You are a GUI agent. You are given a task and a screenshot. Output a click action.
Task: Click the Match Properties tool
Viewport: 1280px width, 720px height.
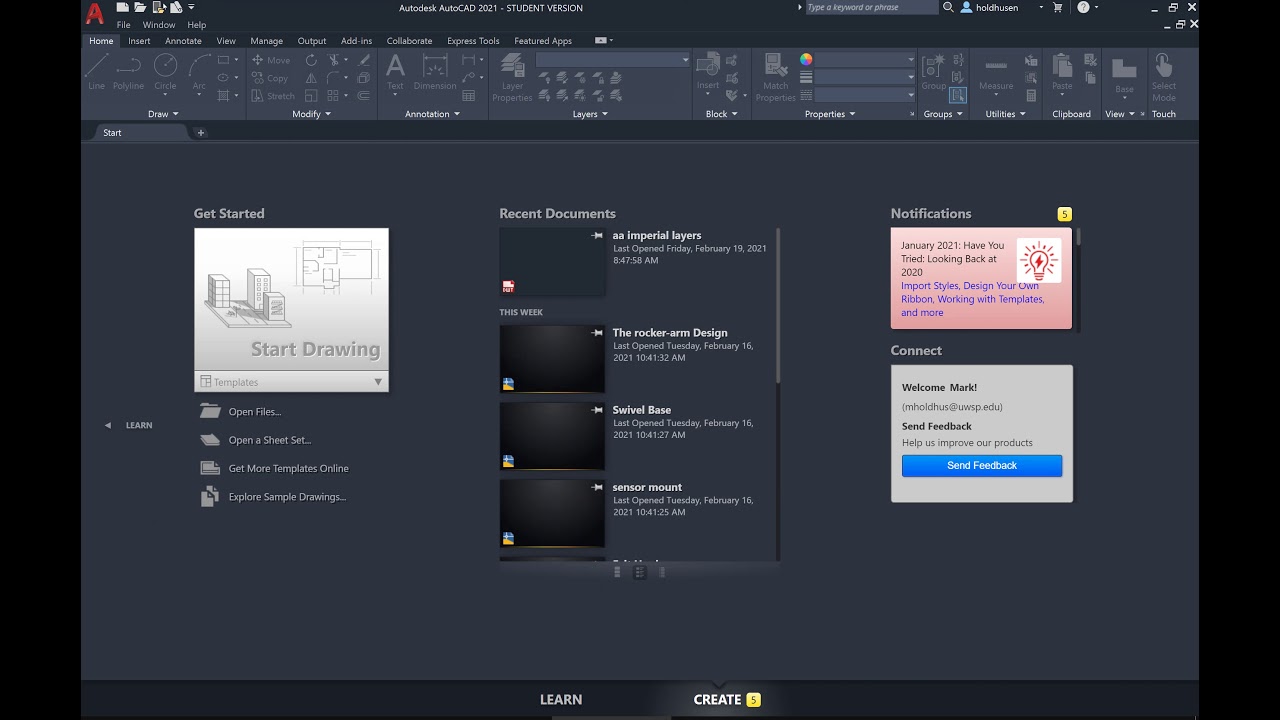pos(776,78)
